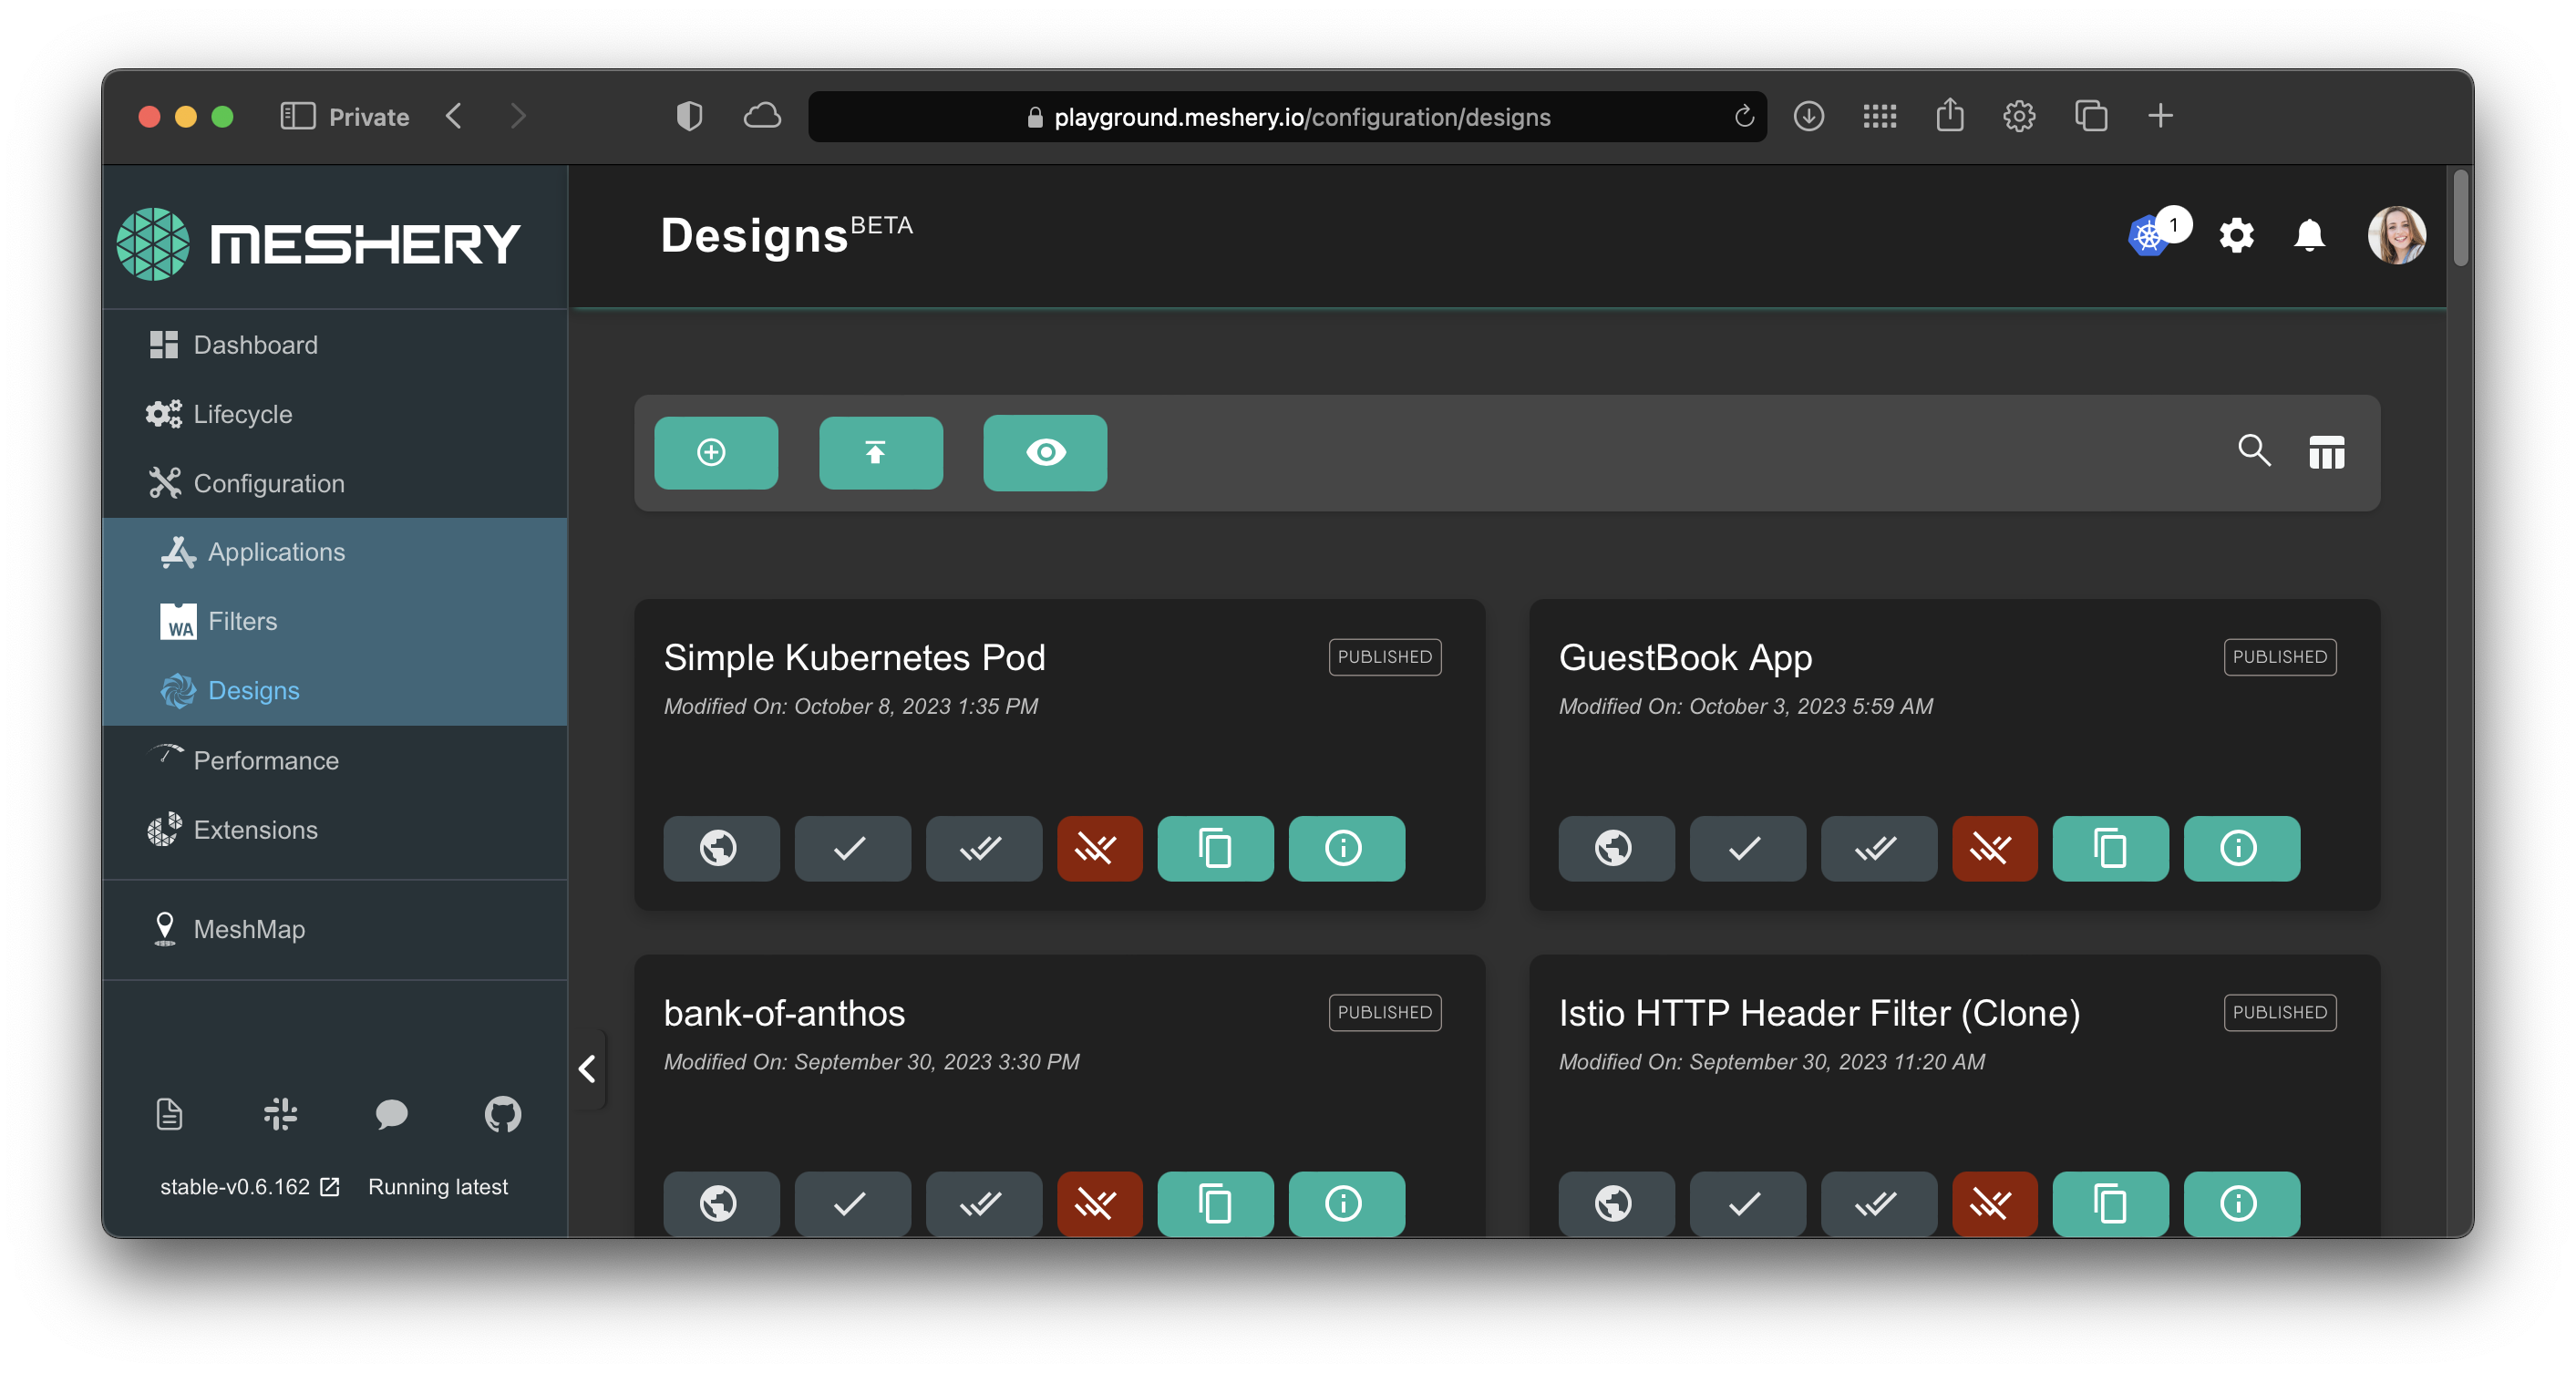Switch to table view layout
The height and width of the screenshot is (1373, 2576).
tap(2326, 453)
